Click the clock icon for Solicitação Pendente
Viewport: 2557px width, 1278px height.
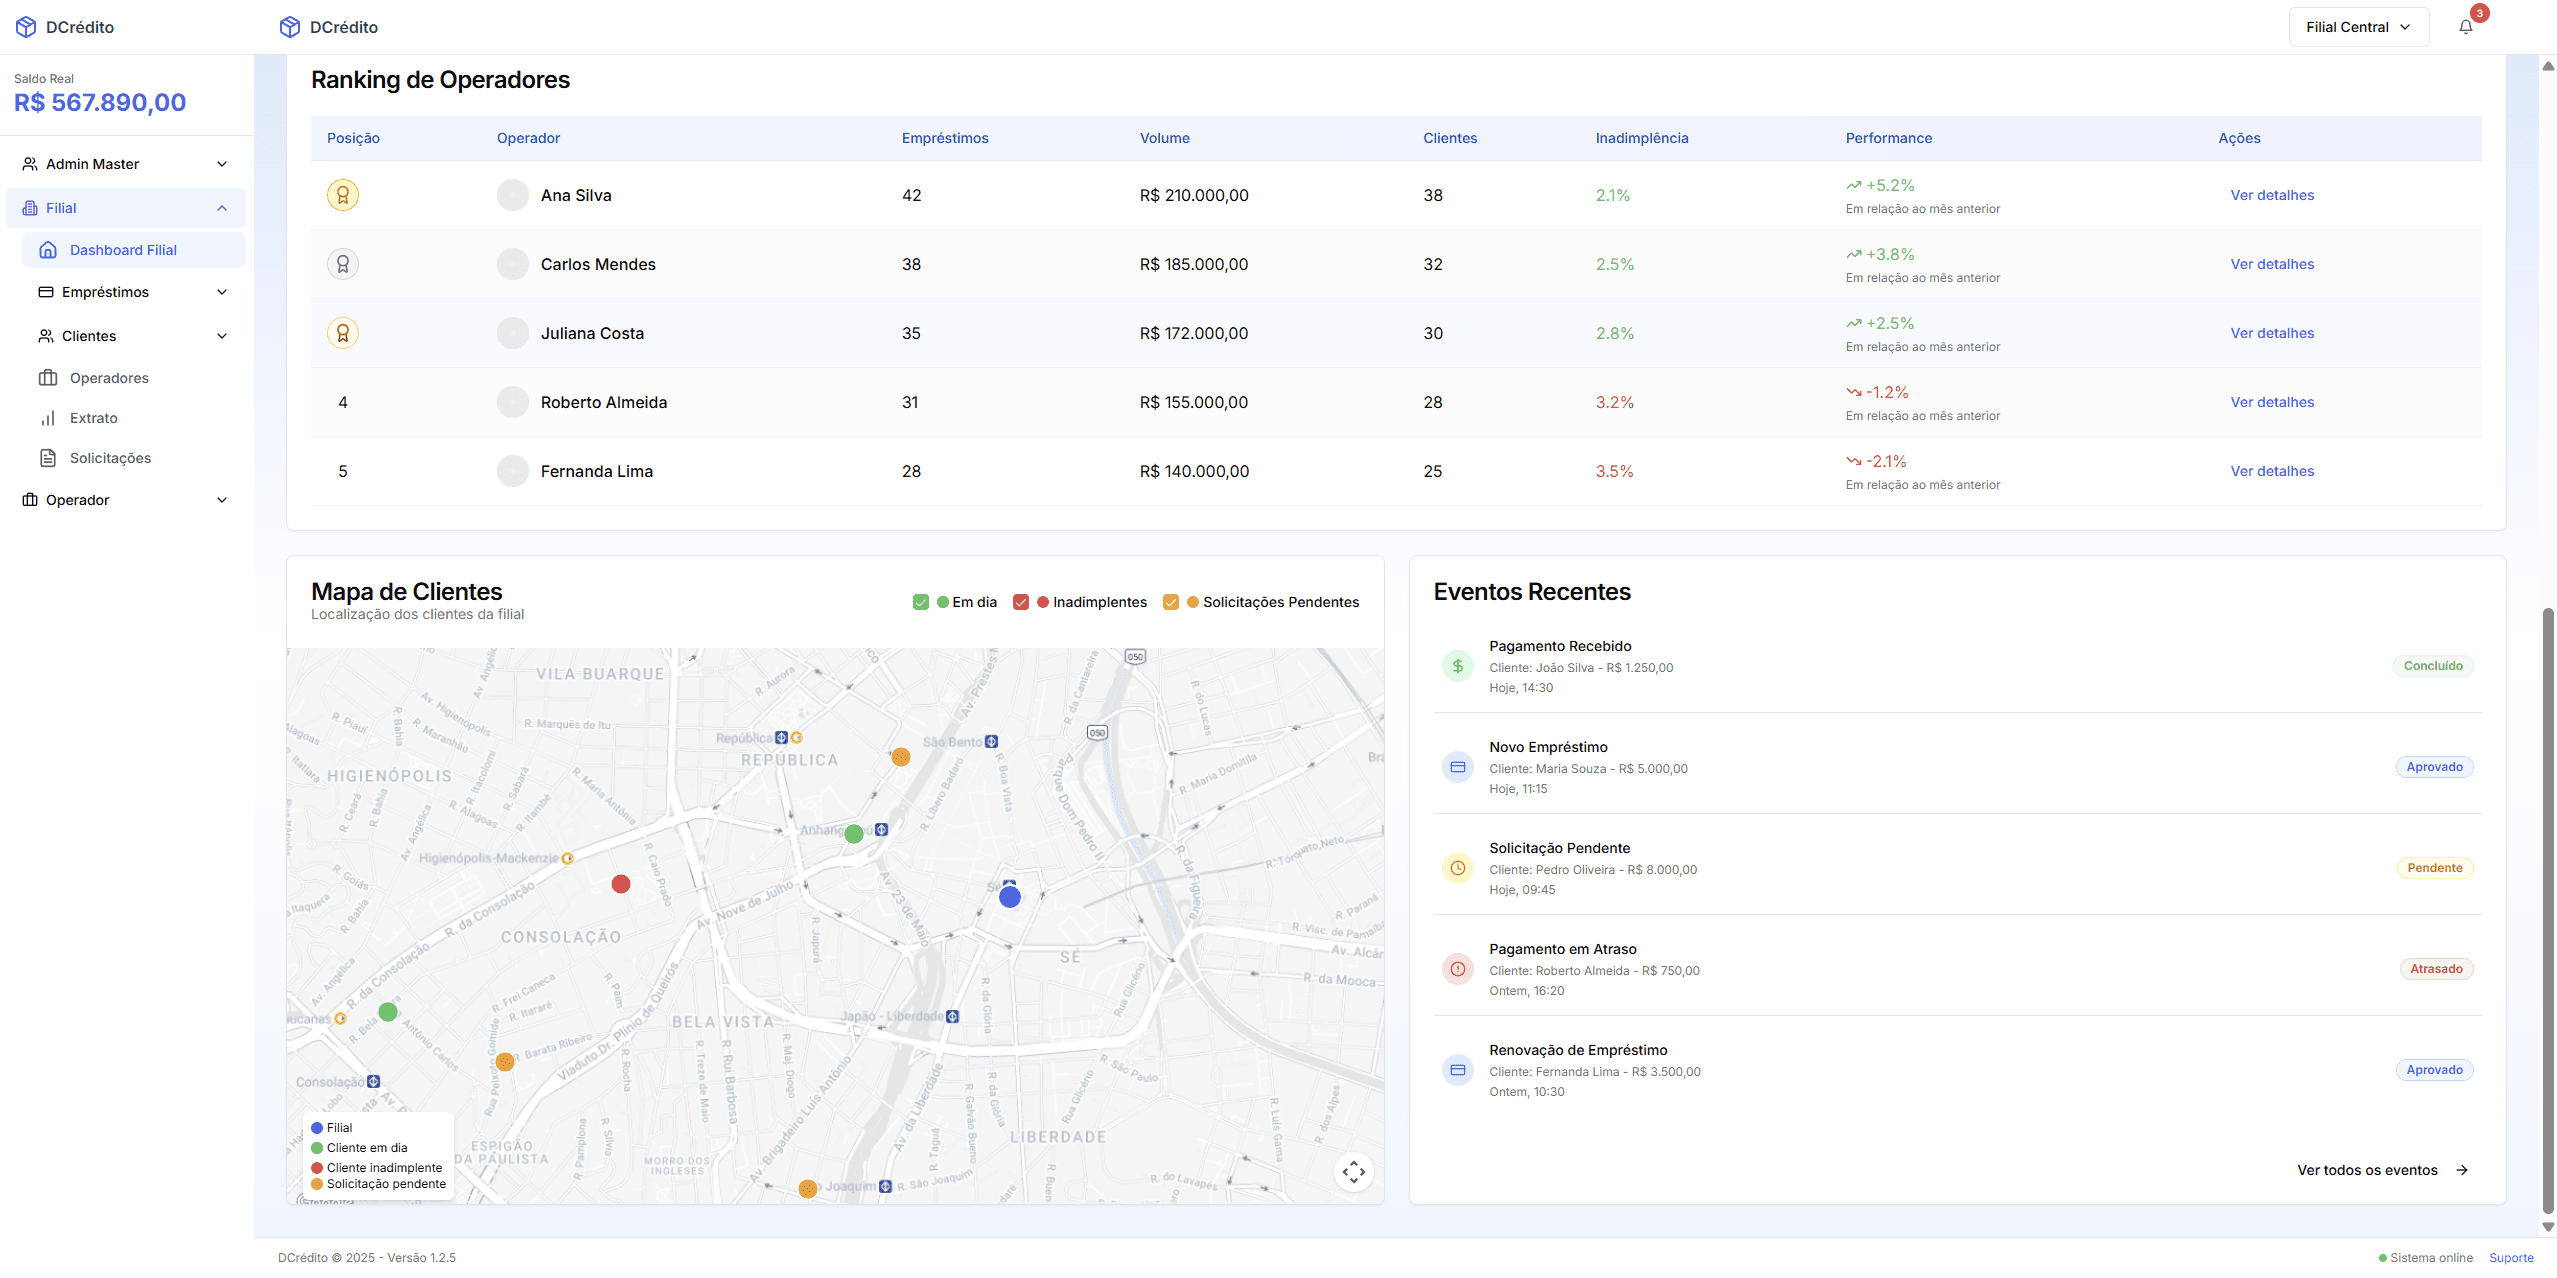[x=1457, y=868]
